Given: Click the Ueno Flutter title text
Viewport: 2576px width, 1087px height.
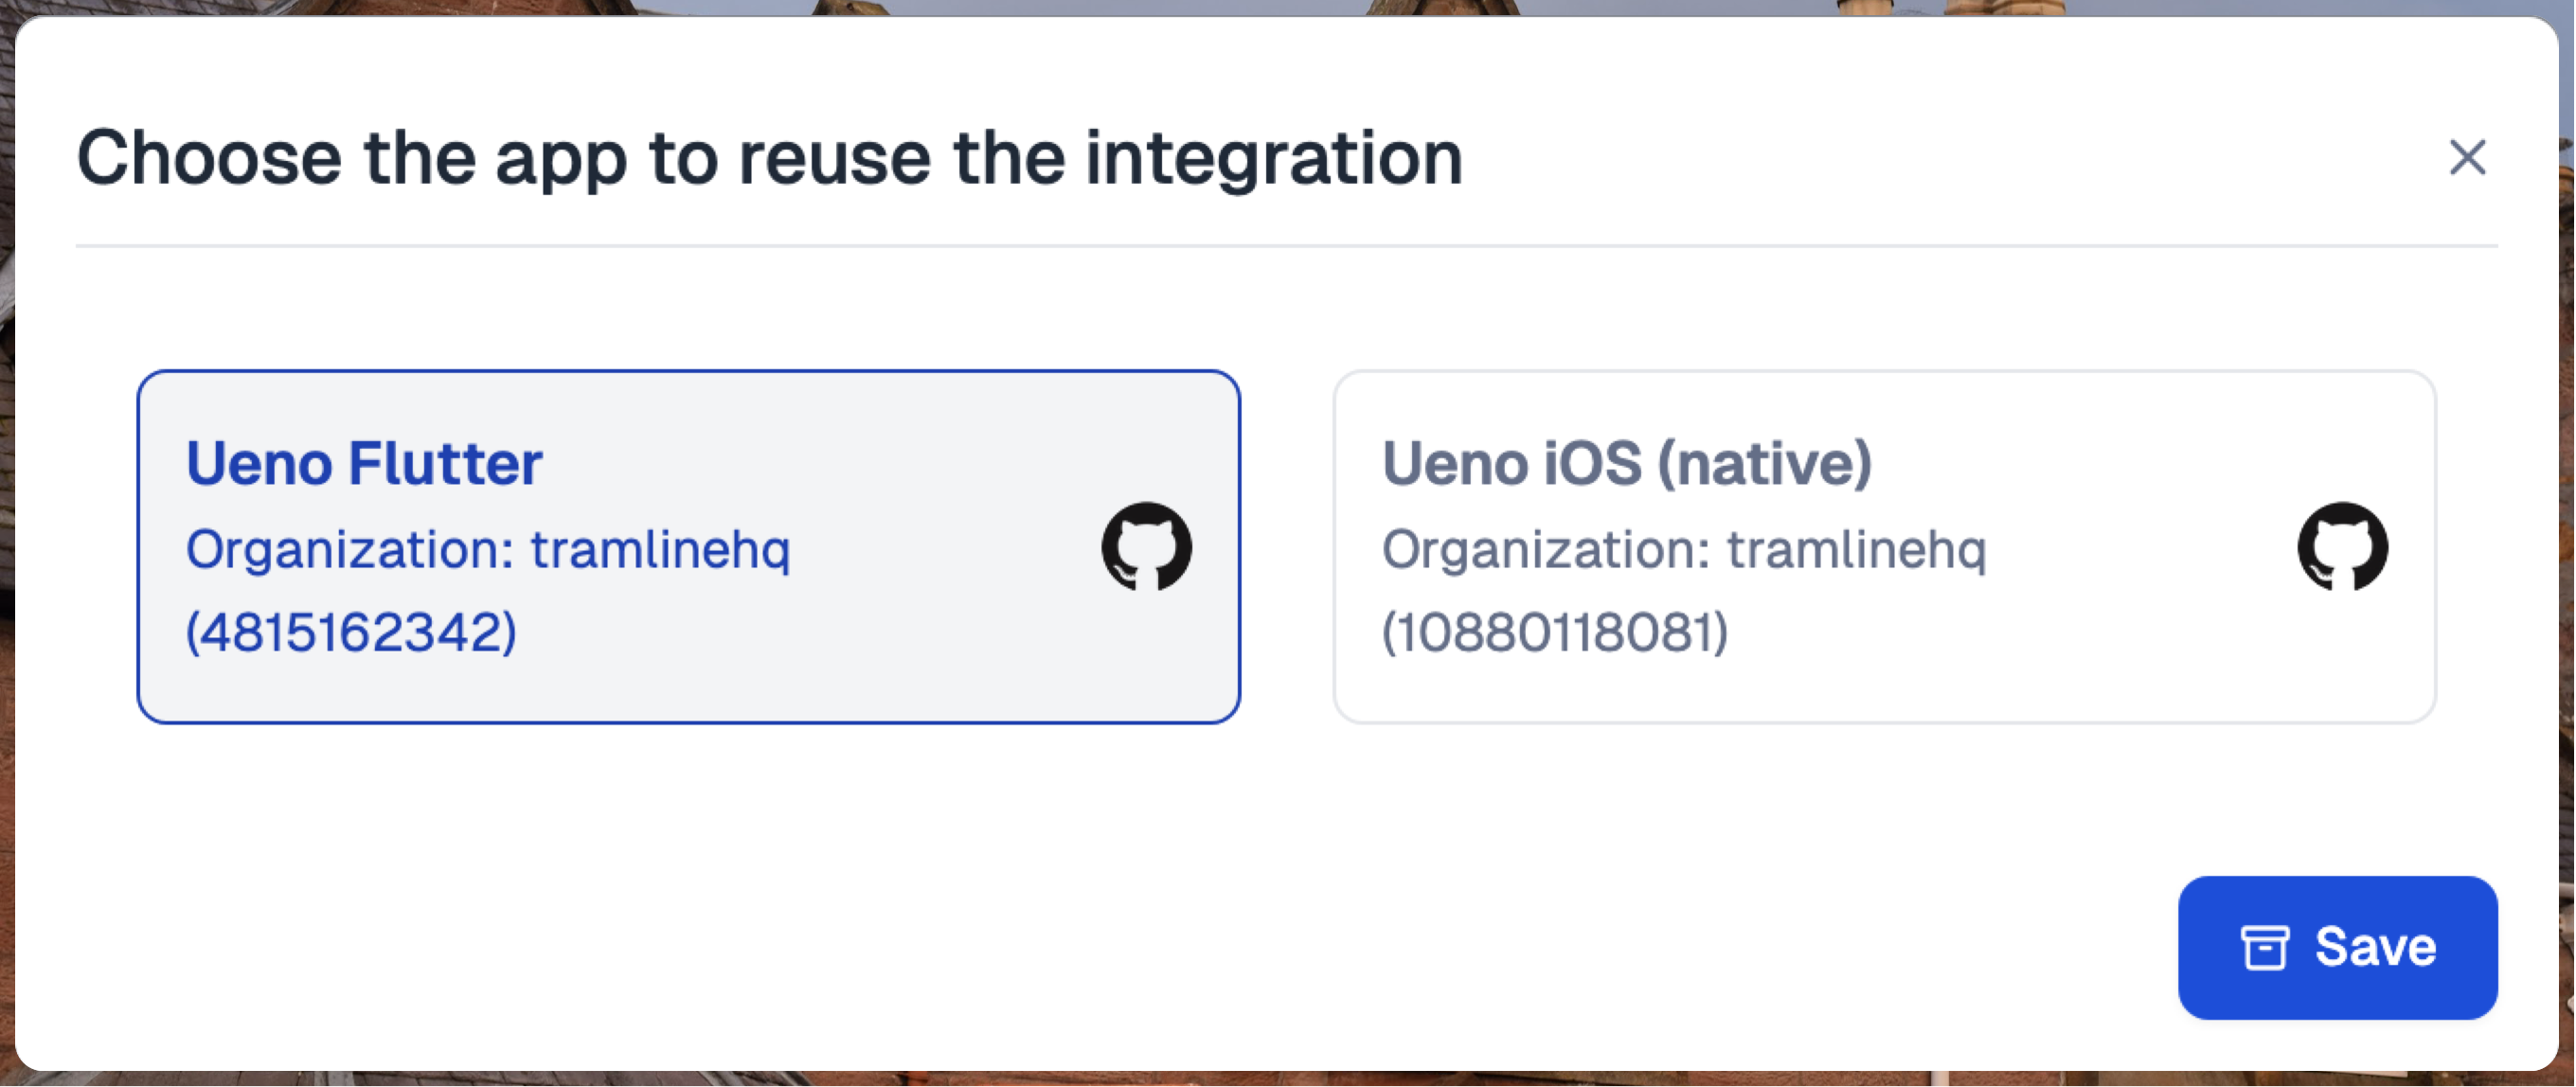Looking at the screenshot, I should 364,463.
